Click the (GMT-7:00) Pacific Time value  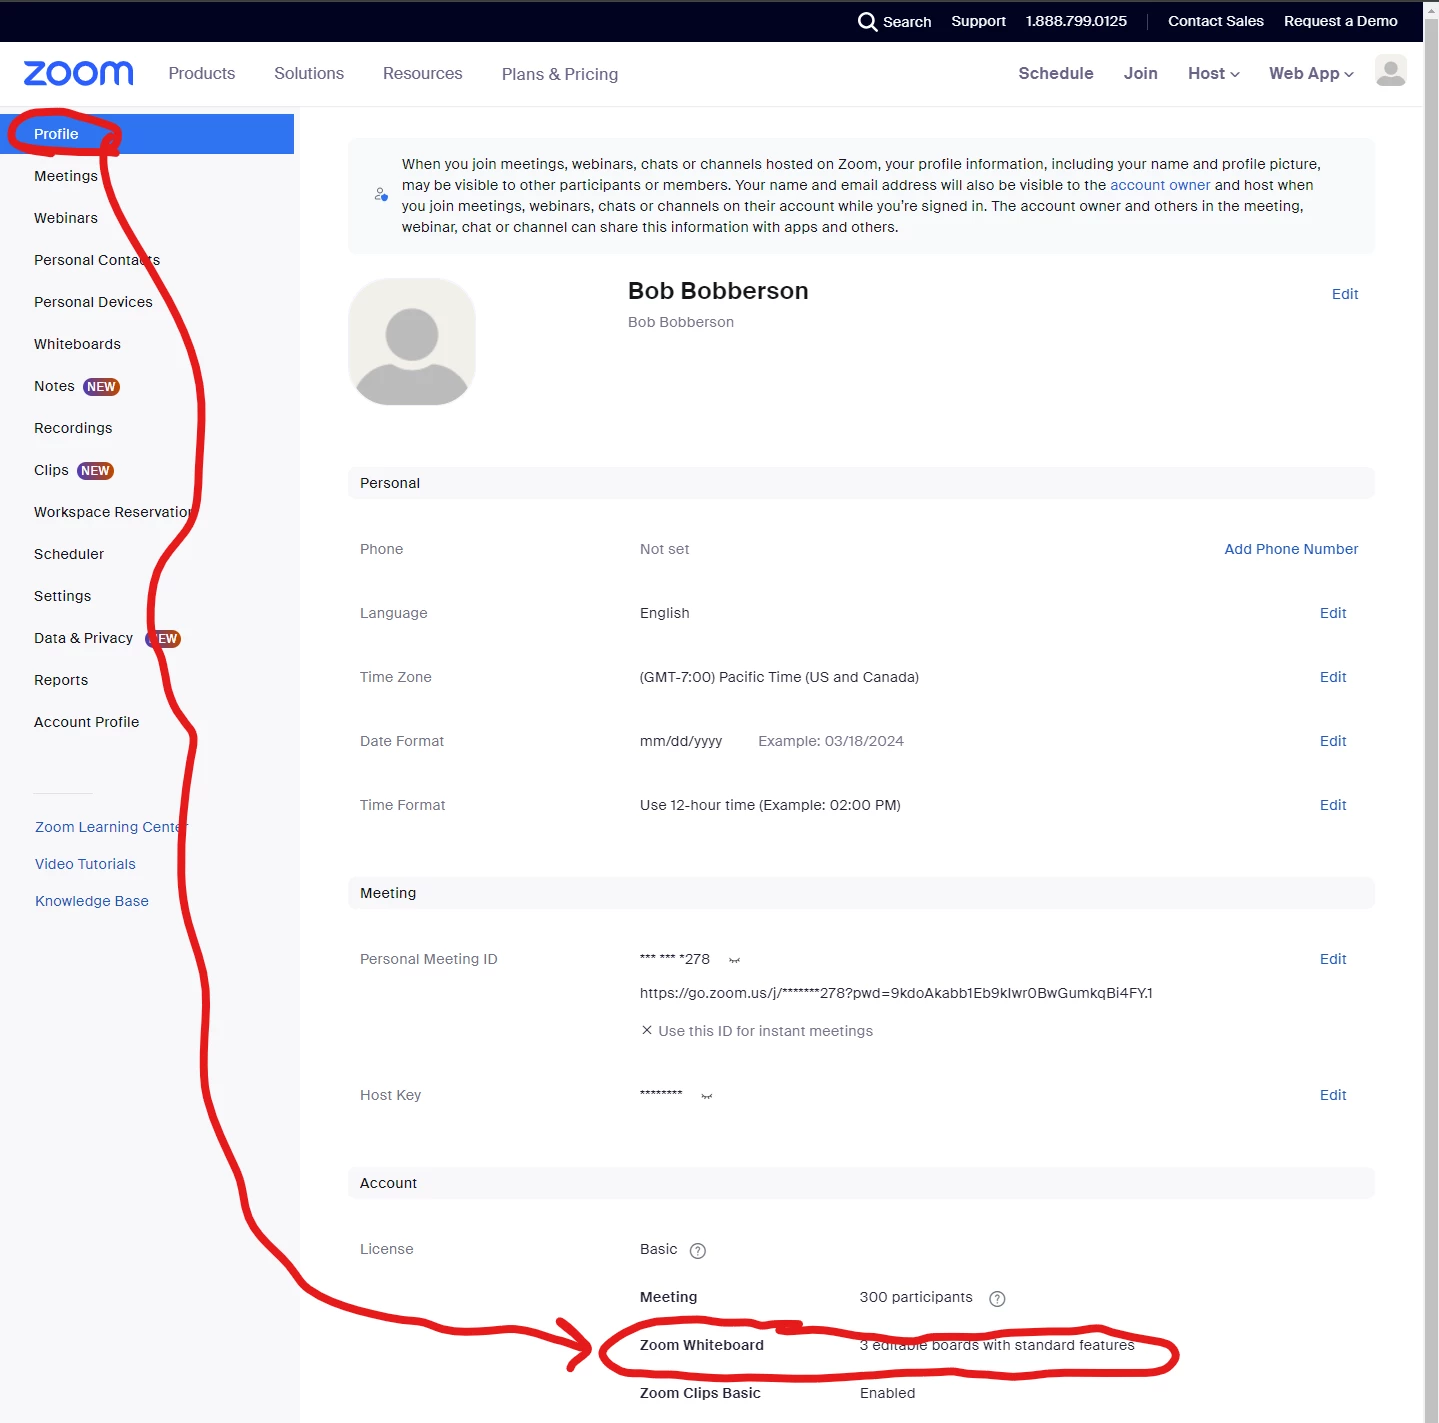pos(779,677)
